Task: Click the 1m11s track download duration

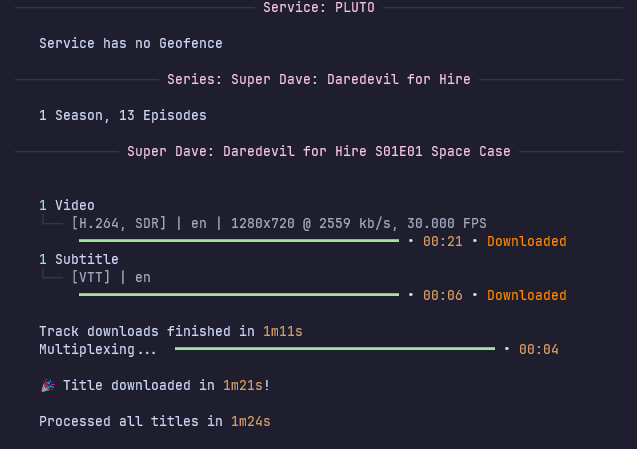Action: pos(282,331)
